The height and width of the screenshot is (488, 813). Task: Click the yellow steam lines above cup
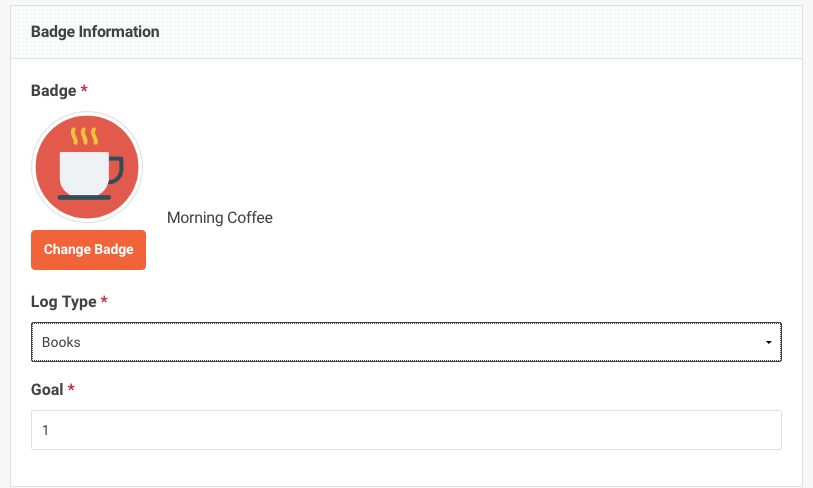(84, 136)
